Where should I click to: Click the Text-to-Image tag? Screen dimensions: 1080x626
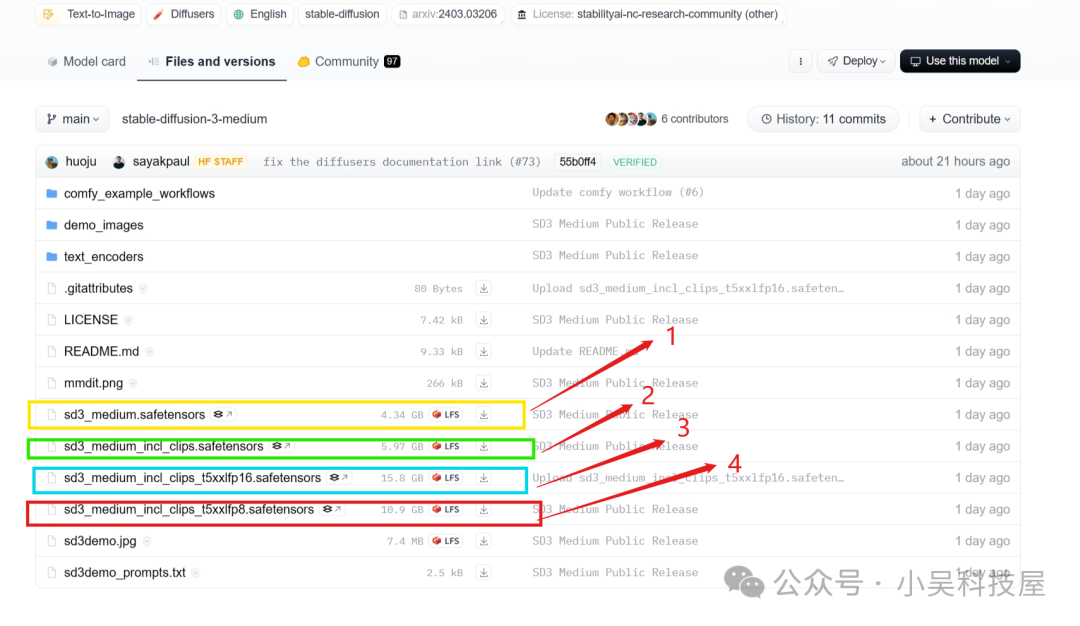coord(89,14)
